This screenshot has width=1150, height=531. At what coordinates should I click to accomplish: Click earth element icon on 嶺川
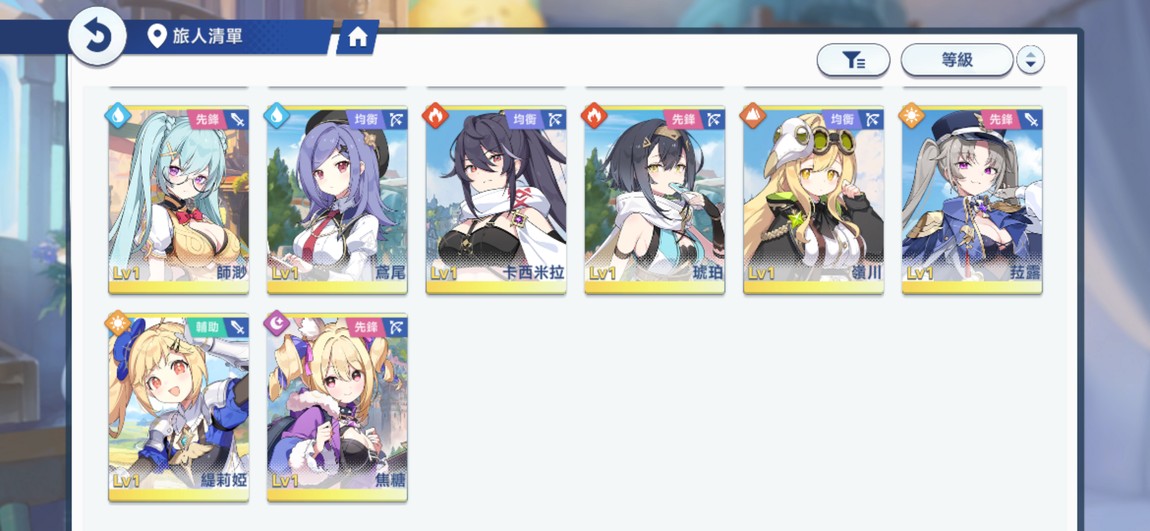coord(752,115)
